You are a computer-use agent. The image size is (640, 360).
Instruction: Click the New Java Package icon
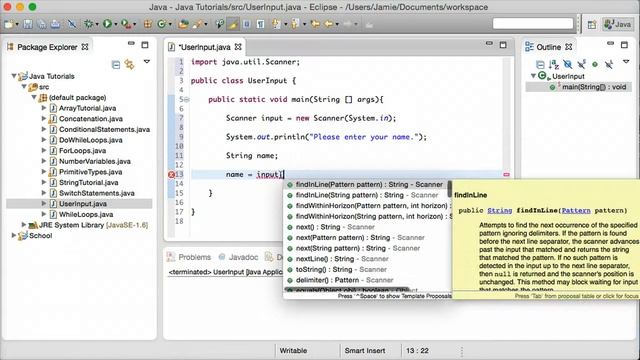pos(148,24)
